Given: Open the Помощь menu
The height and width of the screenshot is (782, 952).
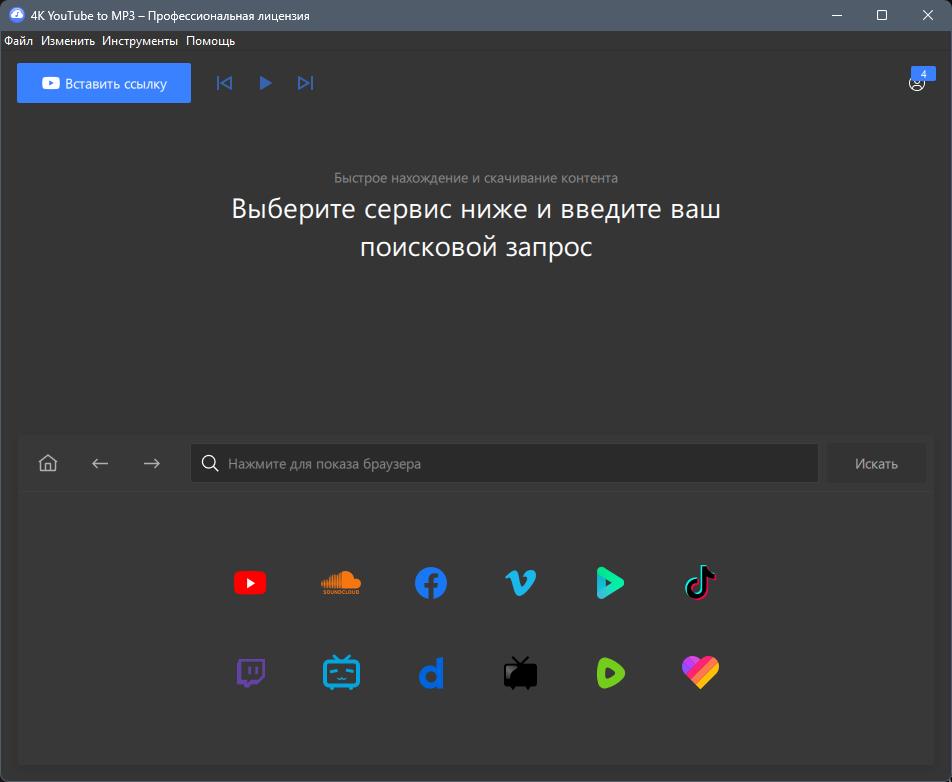Looking at the screenshot, I should 211,41.
